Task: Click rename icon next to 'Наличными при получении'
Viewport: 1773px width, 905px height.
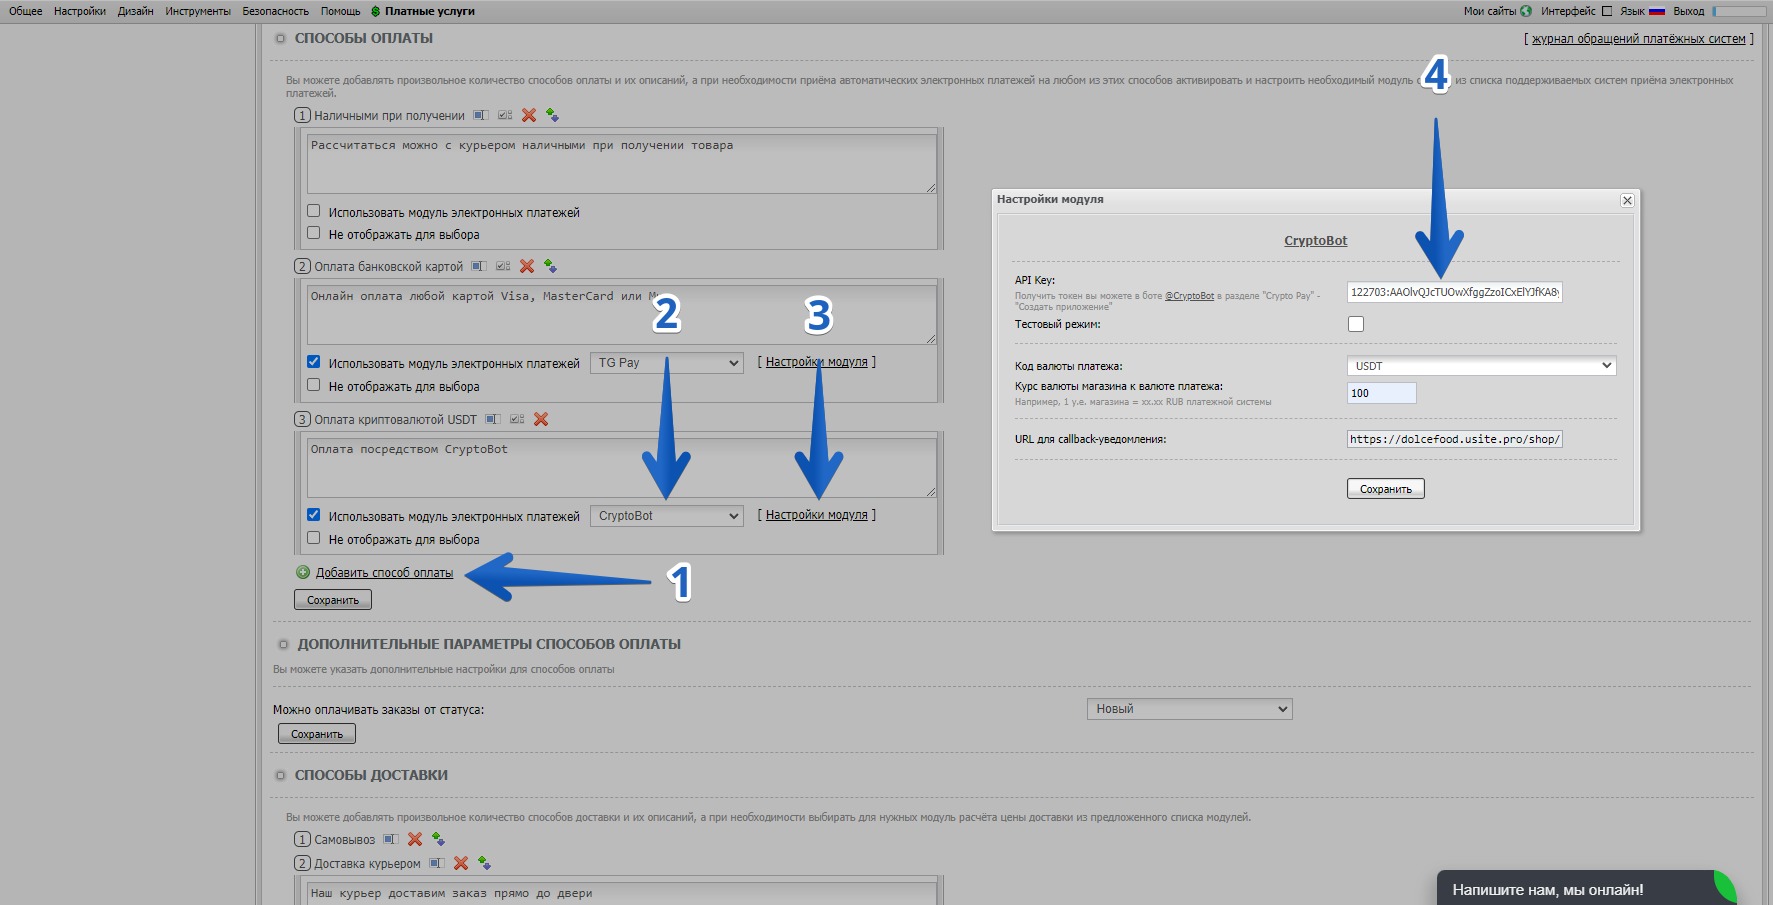Action: (481, 115)
